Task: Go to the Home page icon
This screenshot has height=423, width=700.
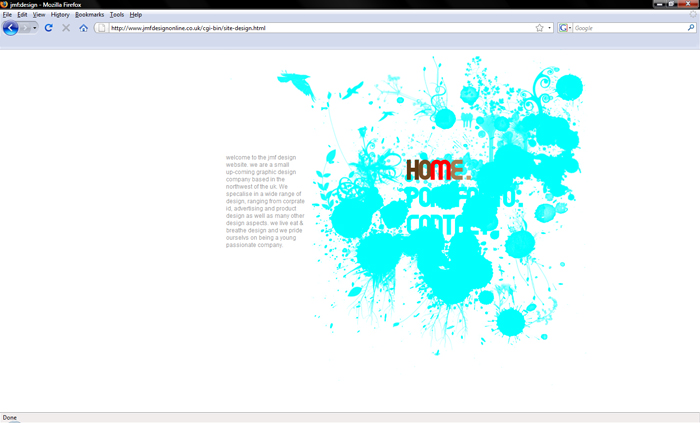Action: pos(83,28)
